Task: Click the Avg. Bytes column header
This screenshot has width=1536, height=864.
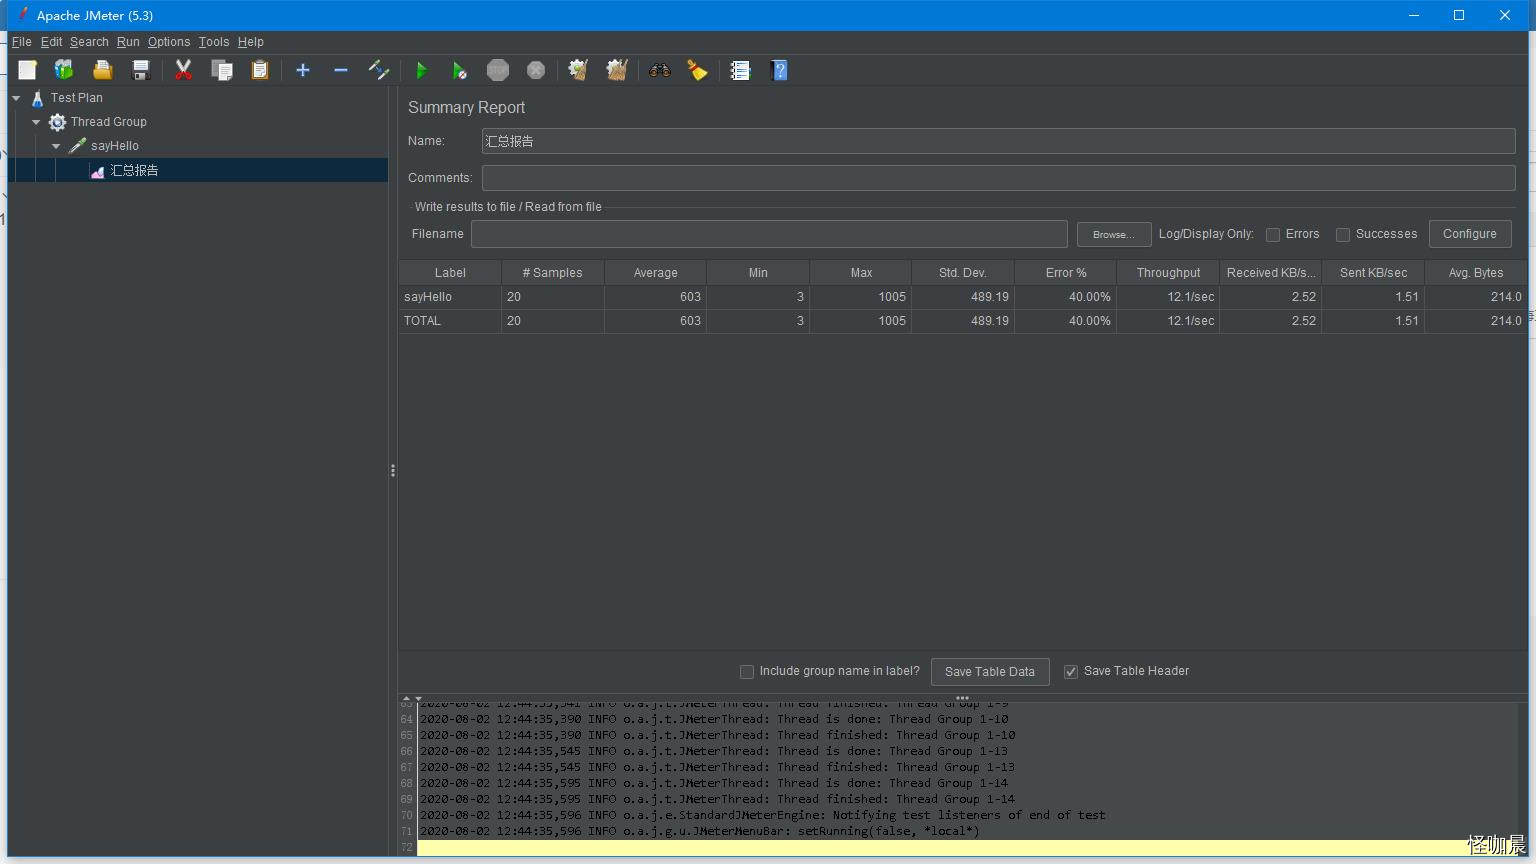Action: 1476,273
